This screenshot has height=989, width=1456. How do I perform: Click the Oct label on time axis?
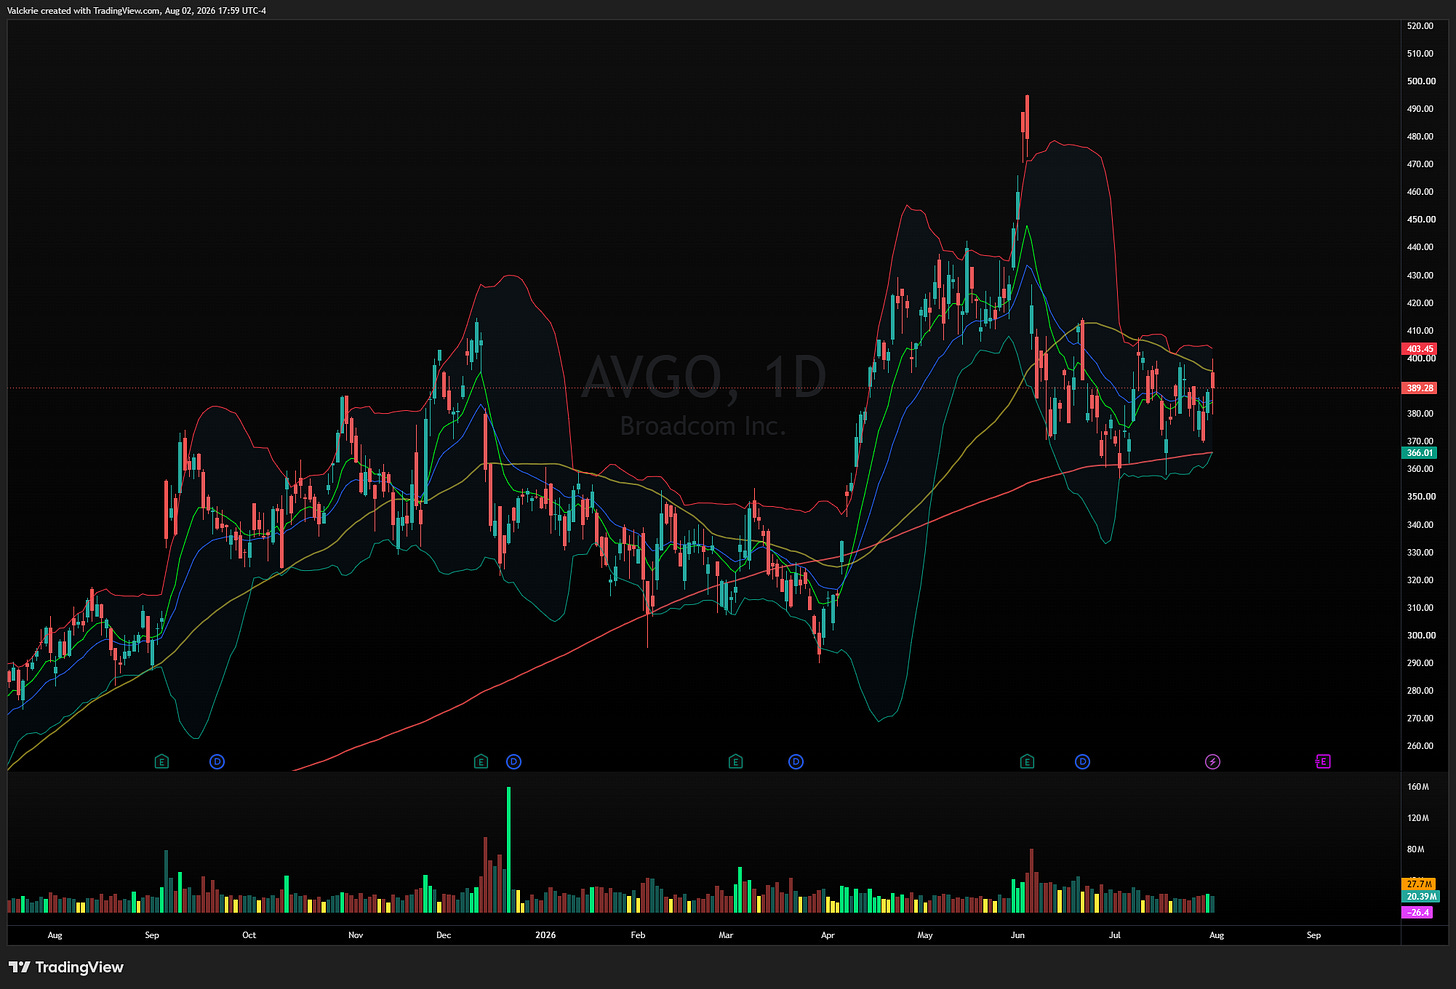pos(249,935)
